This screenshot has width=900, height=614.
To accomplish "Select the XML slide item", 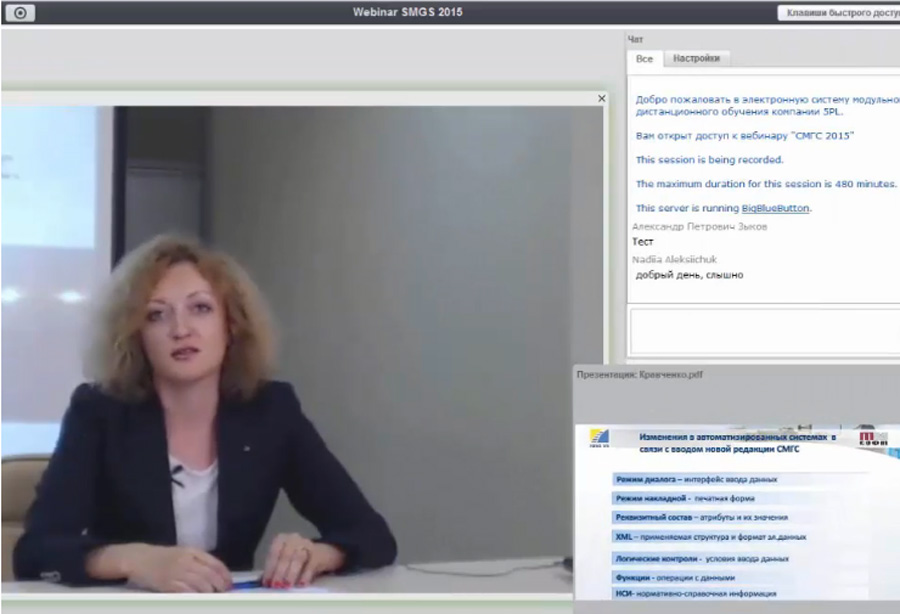I will coord(710,536).
